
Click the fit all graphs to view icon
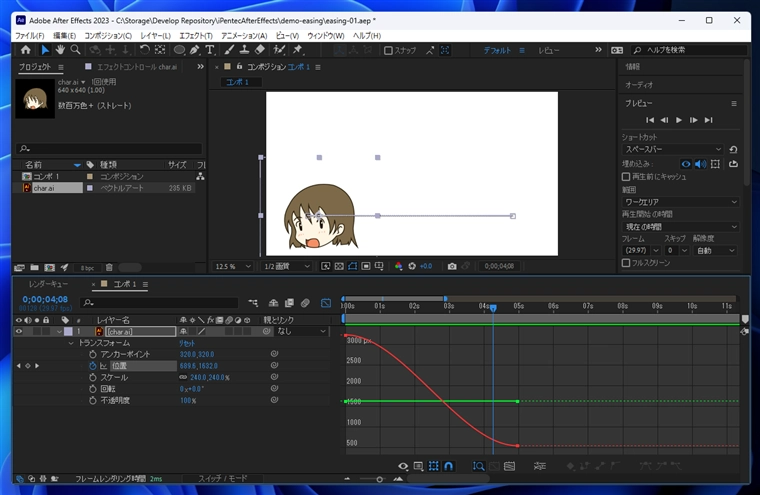(509, 466)
